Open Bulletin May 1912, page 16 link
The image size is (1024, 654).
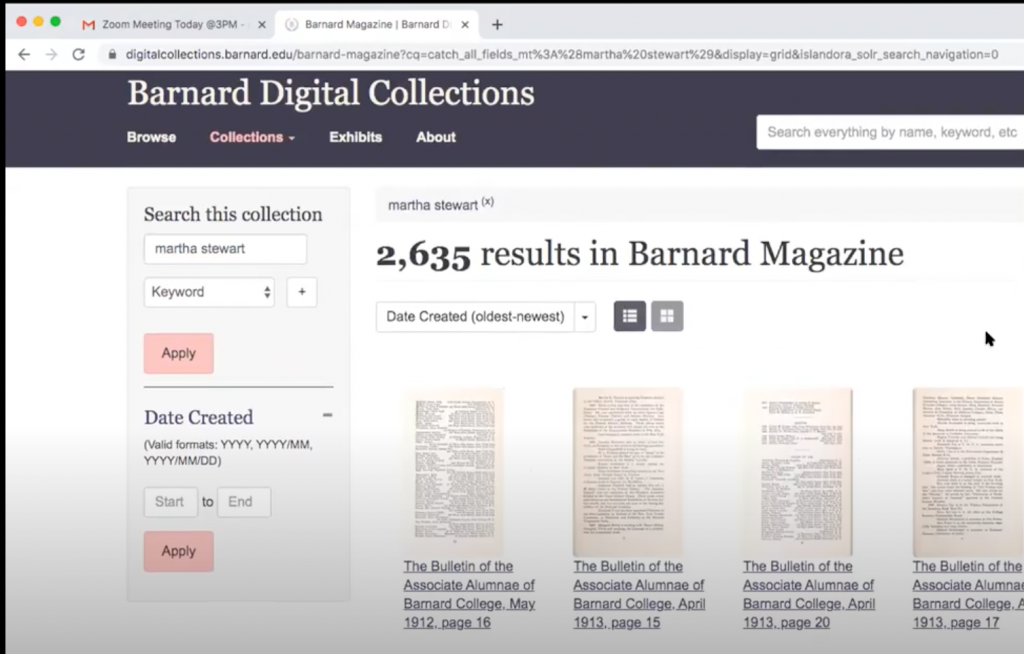pos(469,595)
